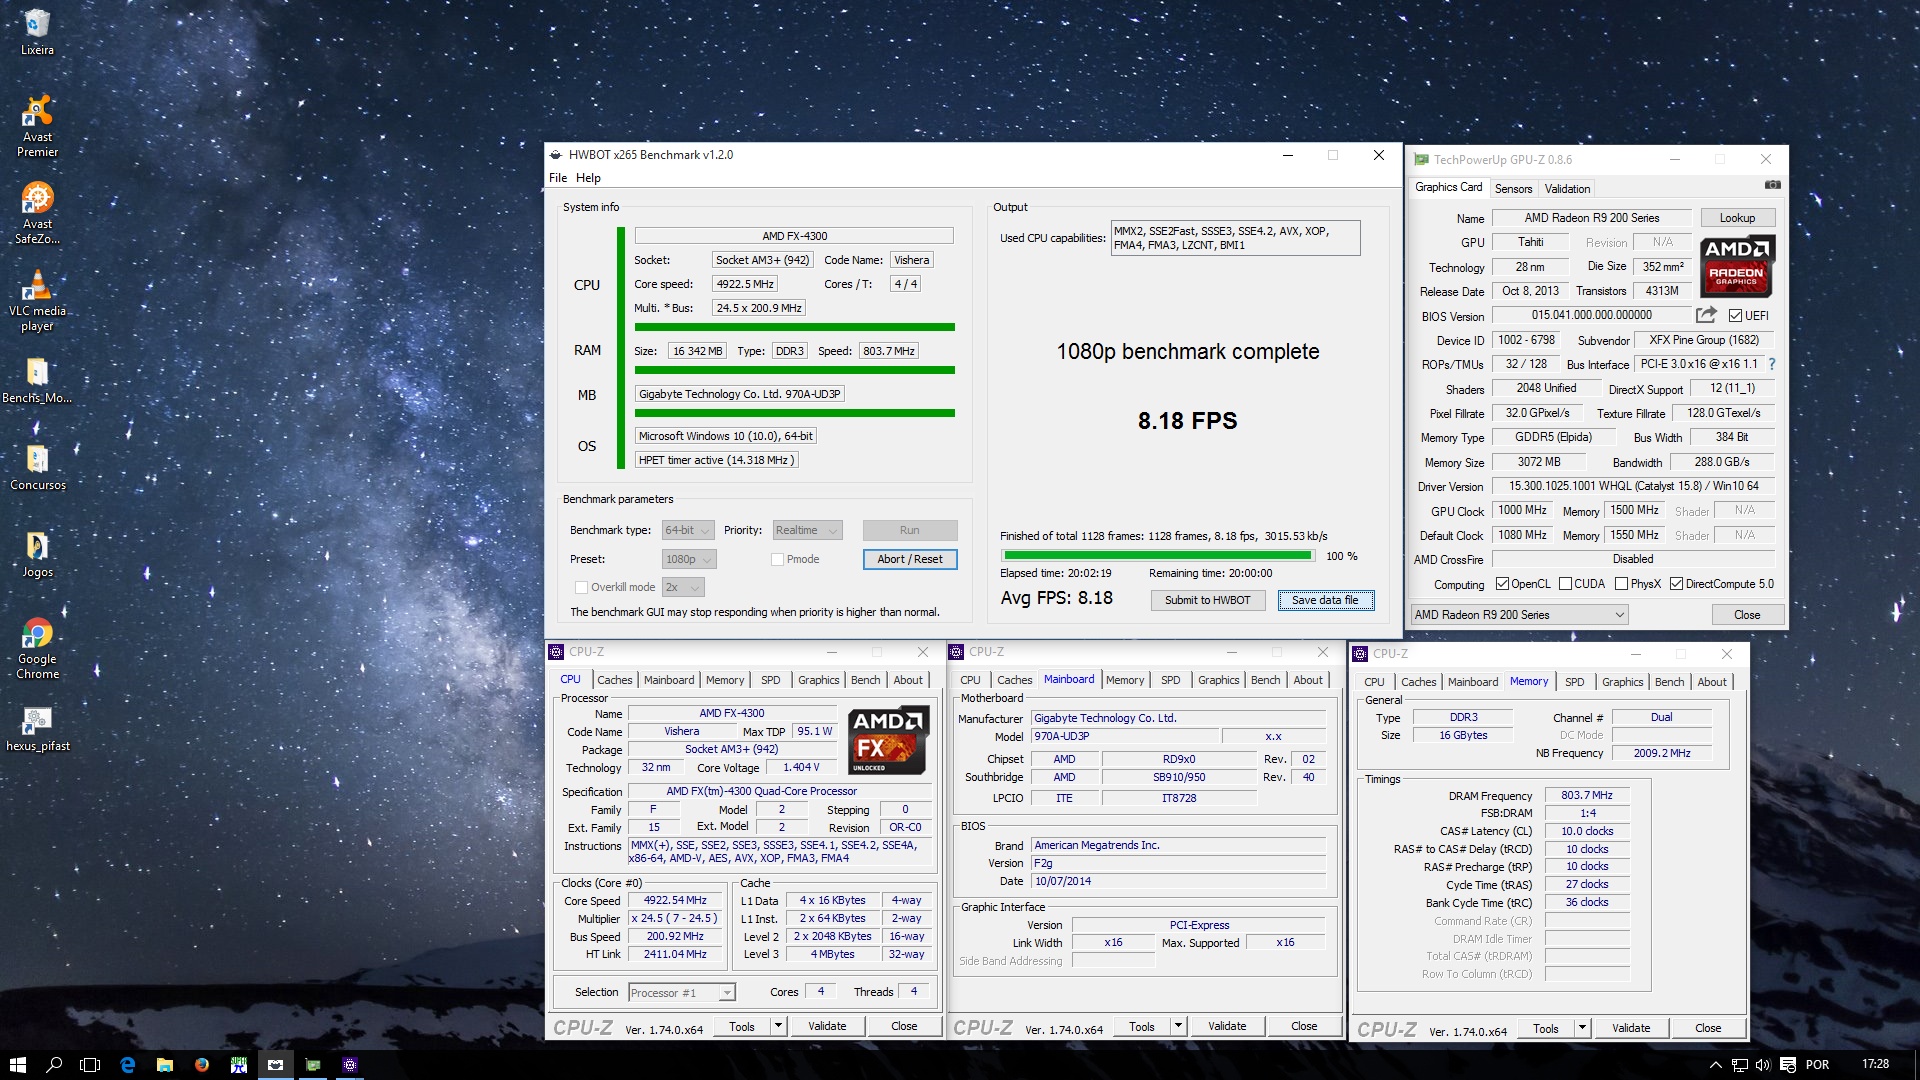This screenshot has height=1080, width=1920.
Task: Open the VLC media player desktop icon
Action: point(37,300)
